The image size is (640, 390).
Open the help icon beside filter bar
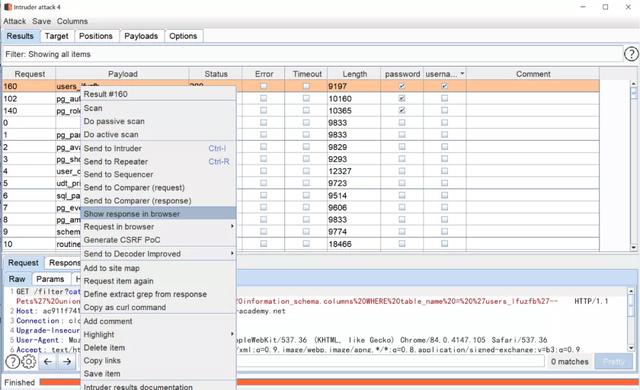631,54
